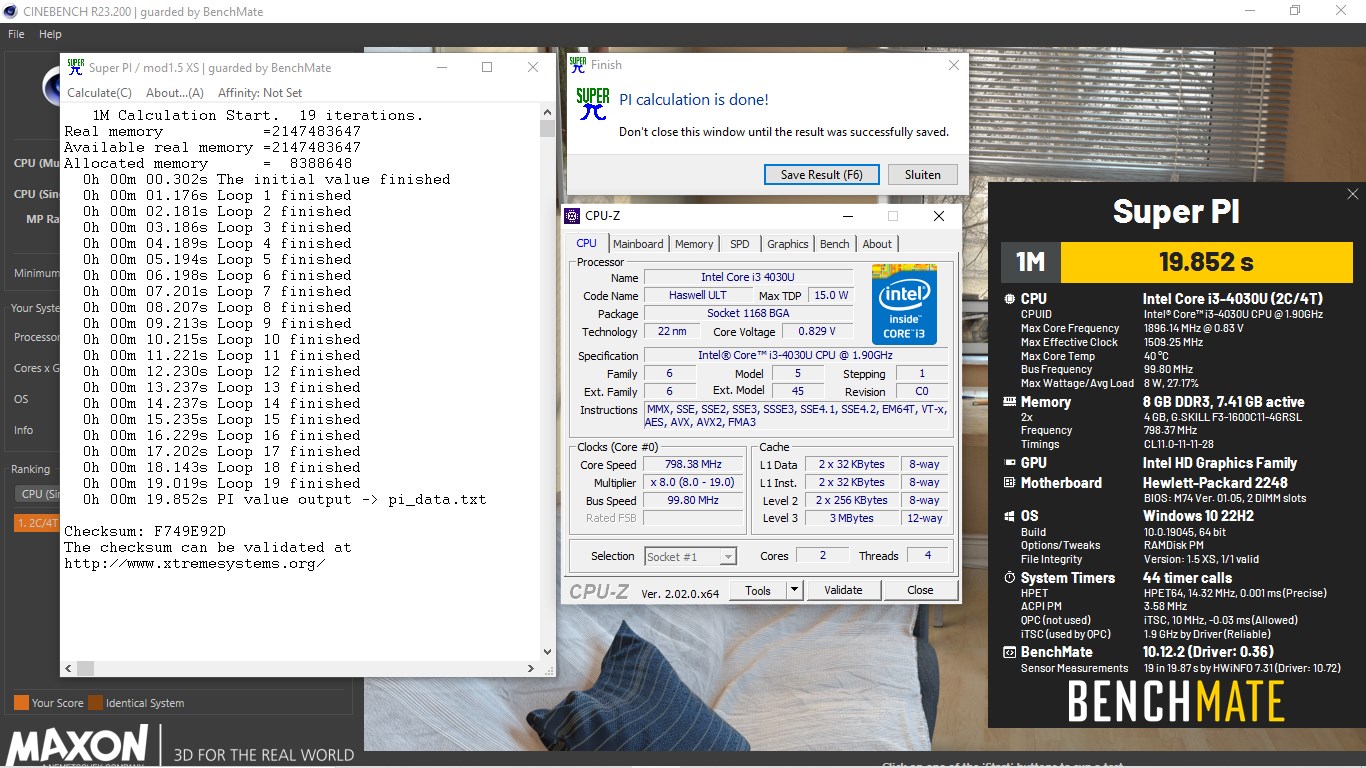Switch to Memory tab in CPU-Z
This screenshot has height=768, width=1366.
tap(694, 244)
